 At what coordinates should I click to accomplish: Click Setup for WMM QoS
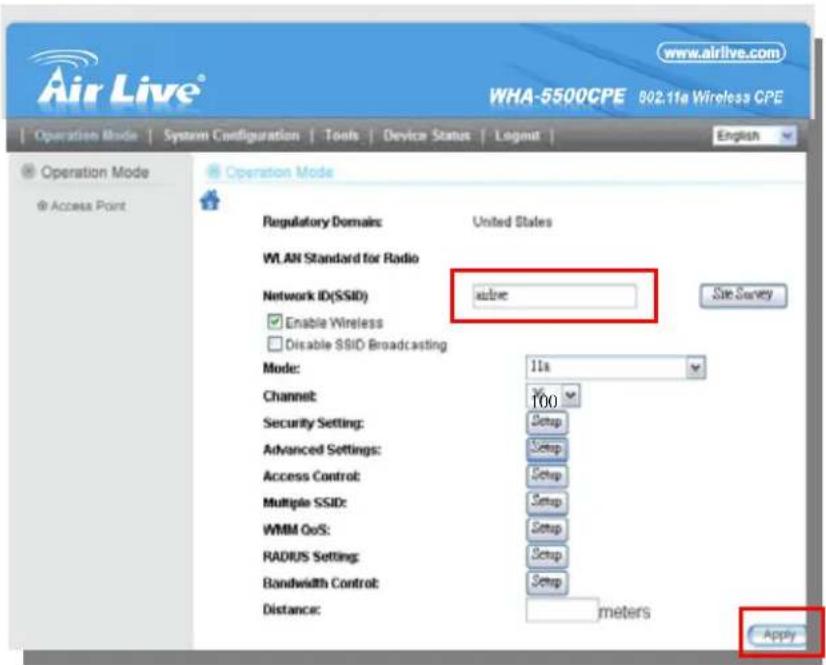pyautogui.click(x=547, y=529)
